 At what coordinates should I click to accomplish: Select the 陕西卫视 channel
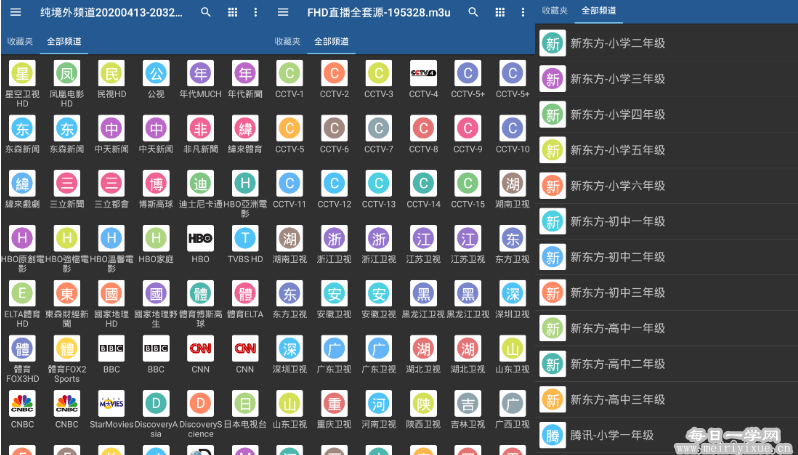coord(423,409)
